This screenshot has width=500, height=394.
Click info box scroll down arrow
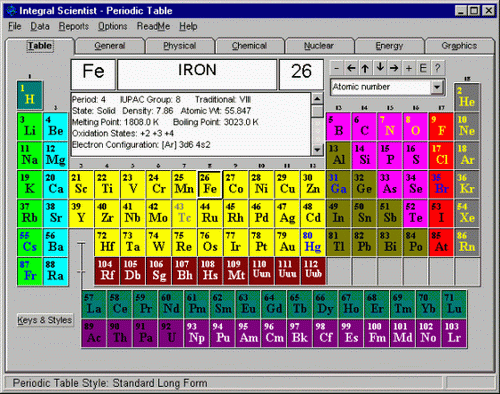pos(317,150)
